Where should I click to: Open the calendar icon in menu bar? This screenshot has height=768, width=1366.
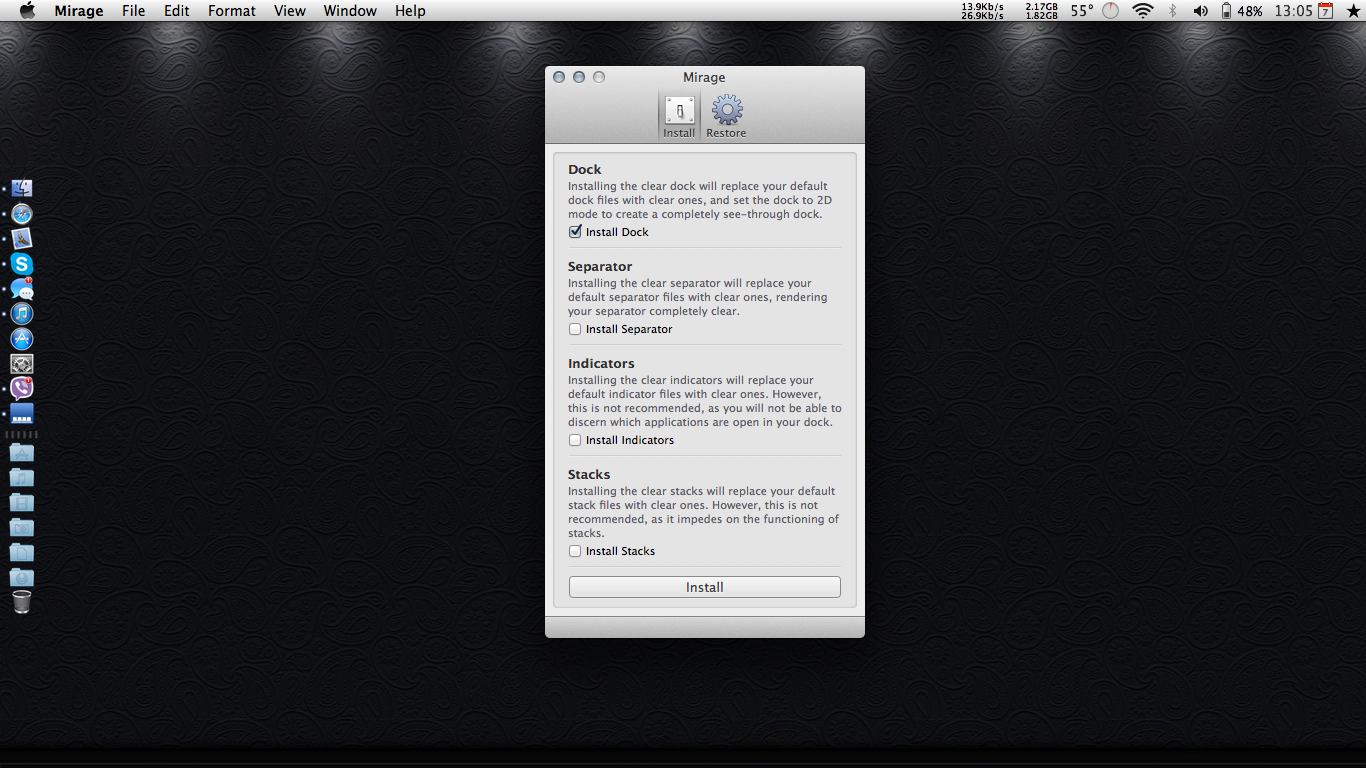click(x=1325, y=11)
